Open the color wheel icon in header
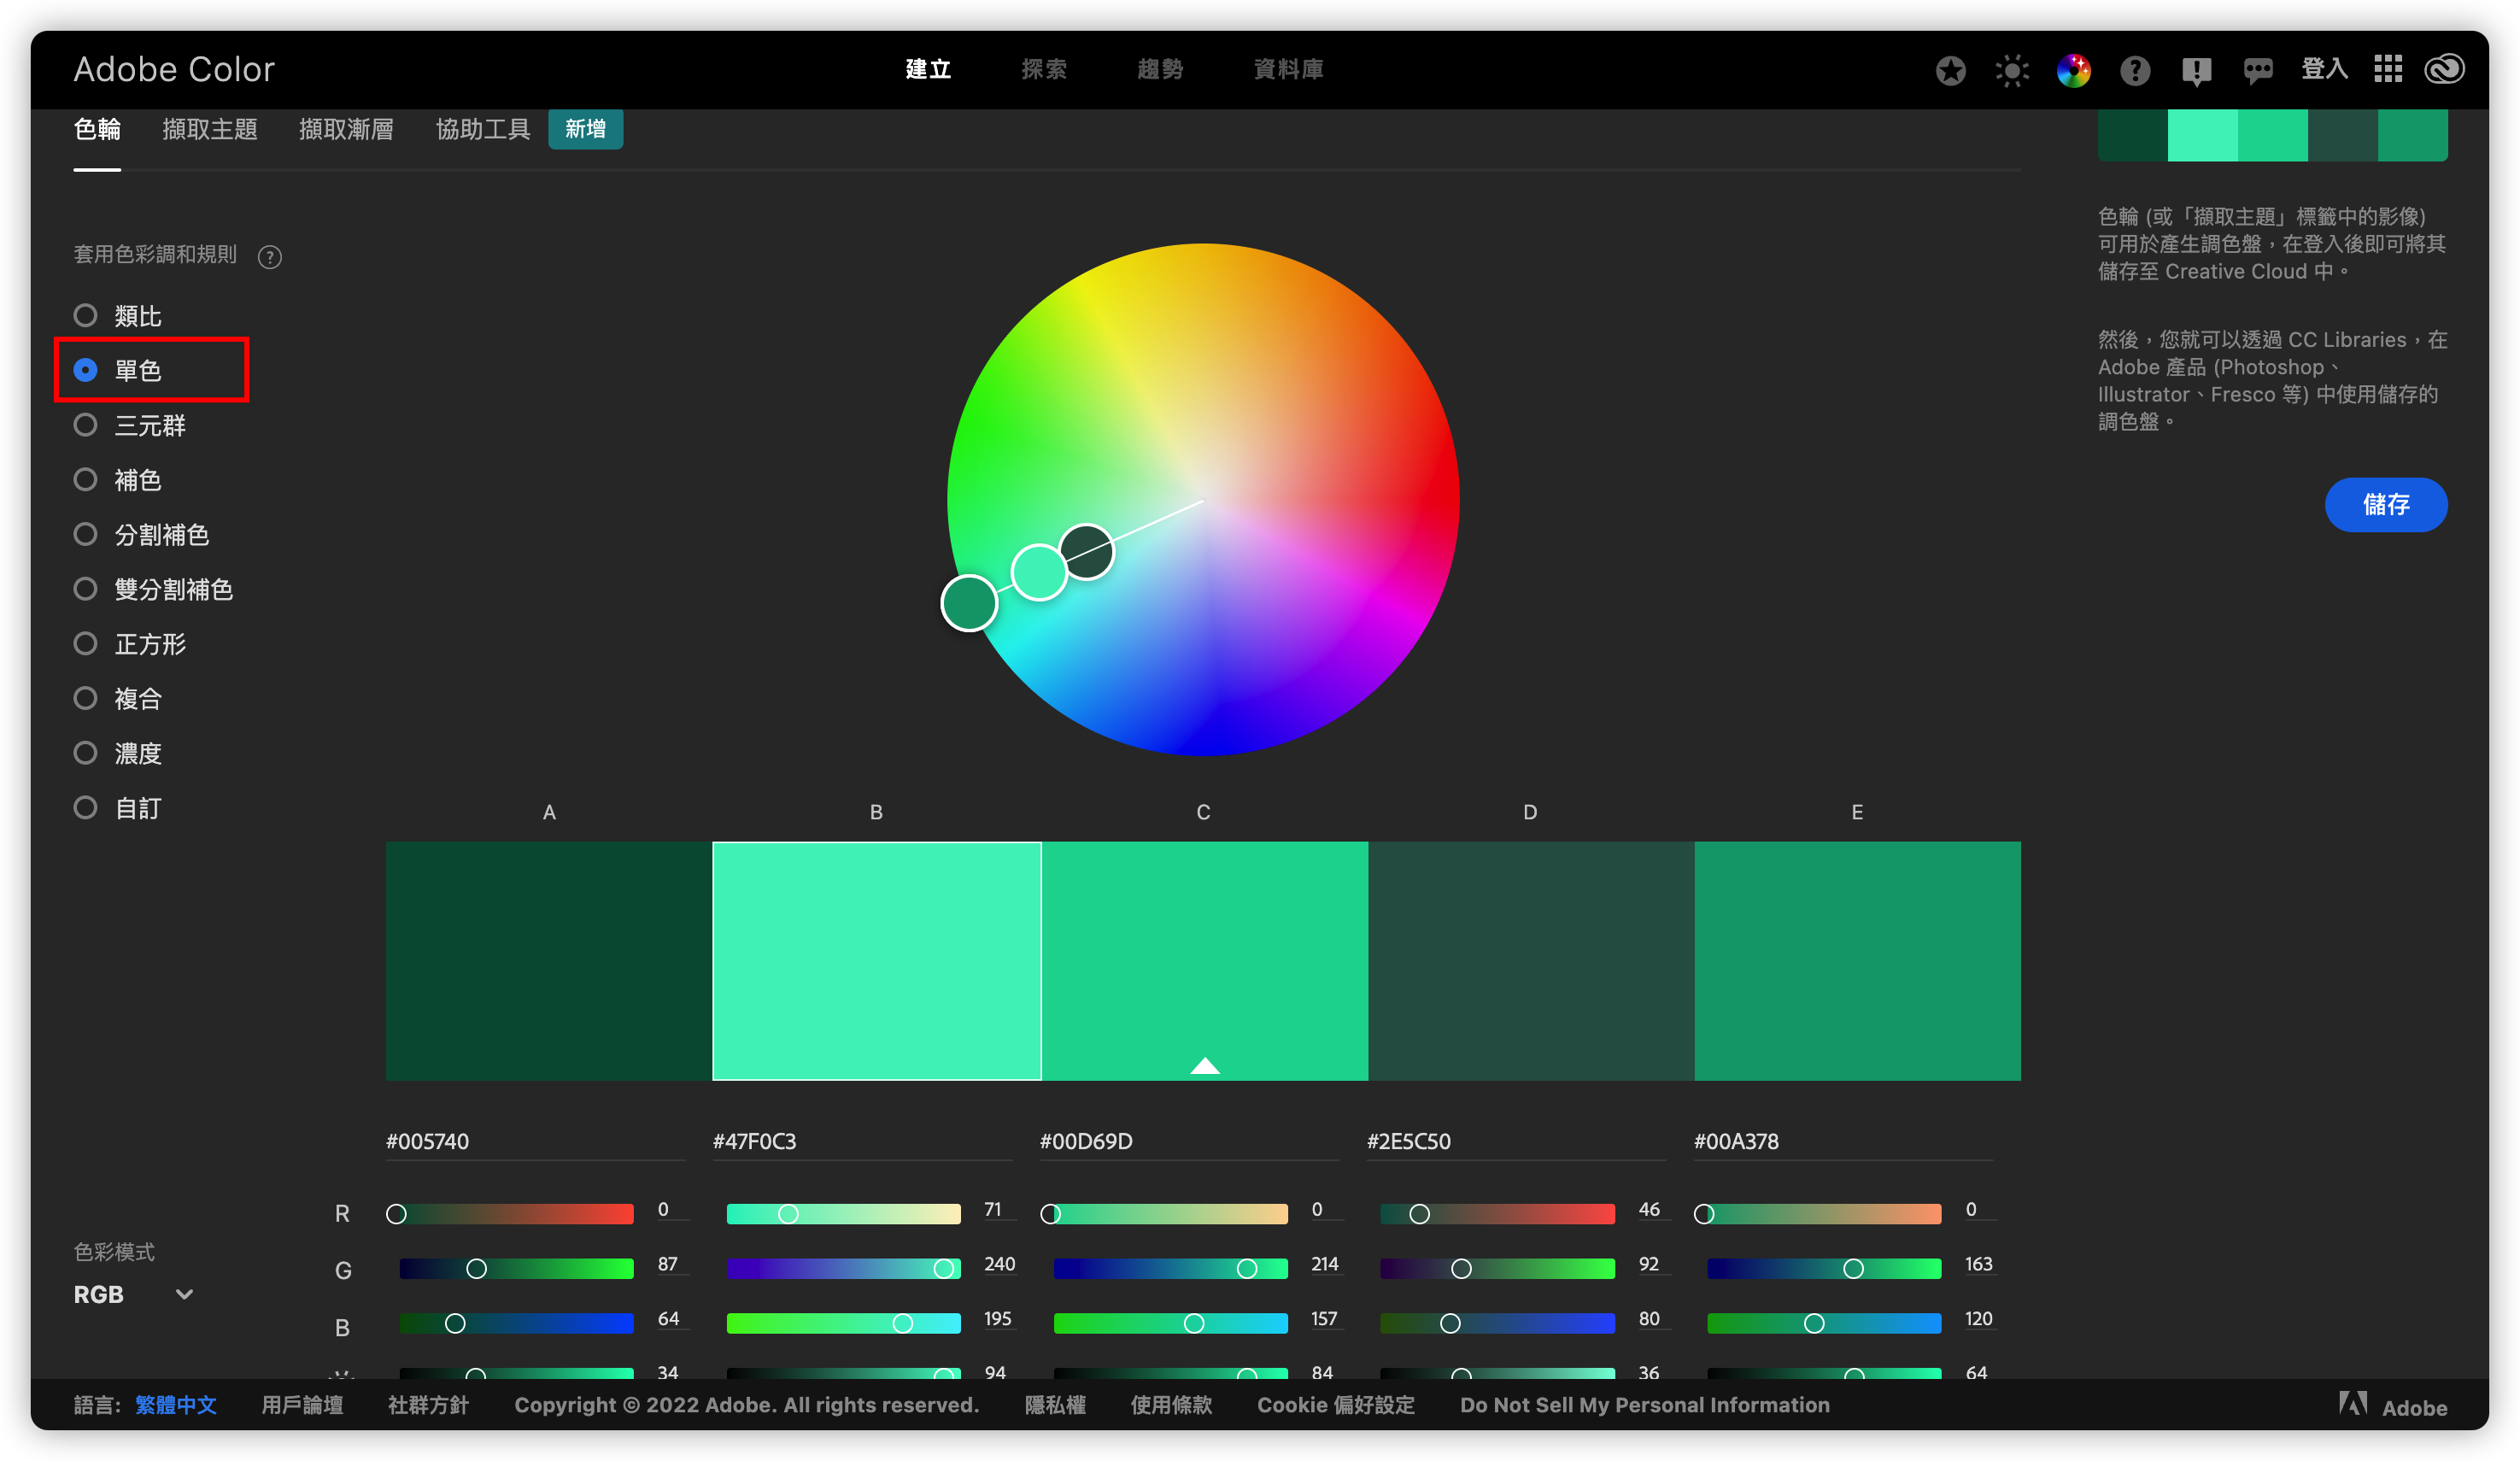2520x1461 pixels. pos(2074,70)
